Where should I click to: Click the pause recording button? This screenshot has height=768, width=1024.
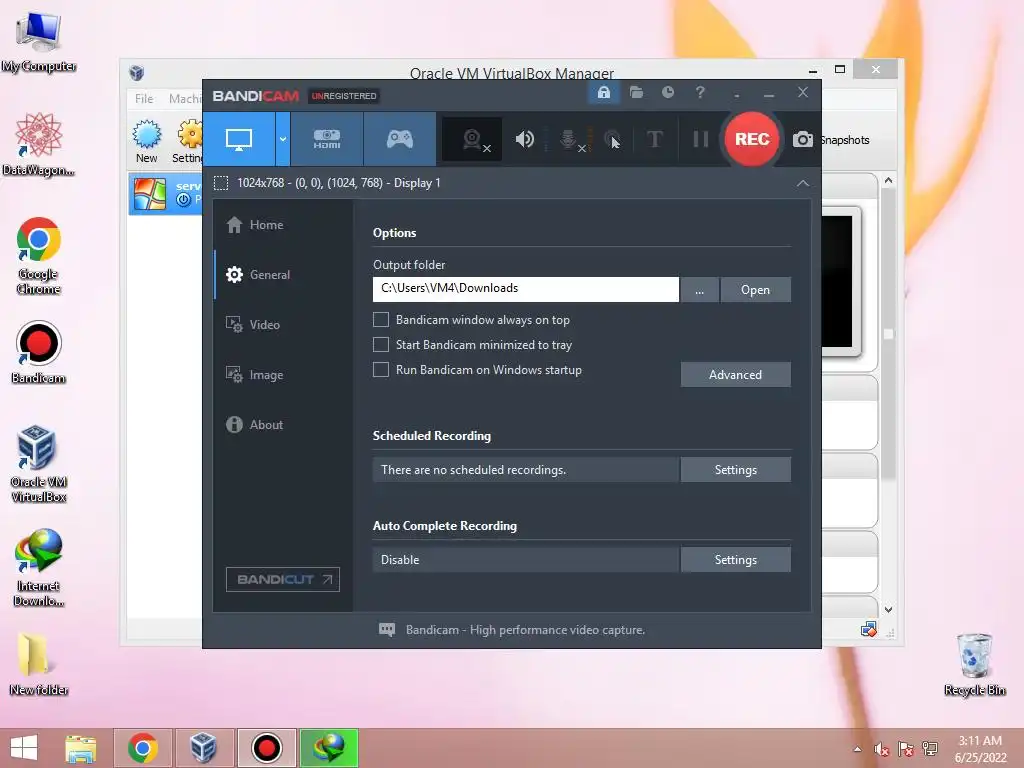coord(700,139)
